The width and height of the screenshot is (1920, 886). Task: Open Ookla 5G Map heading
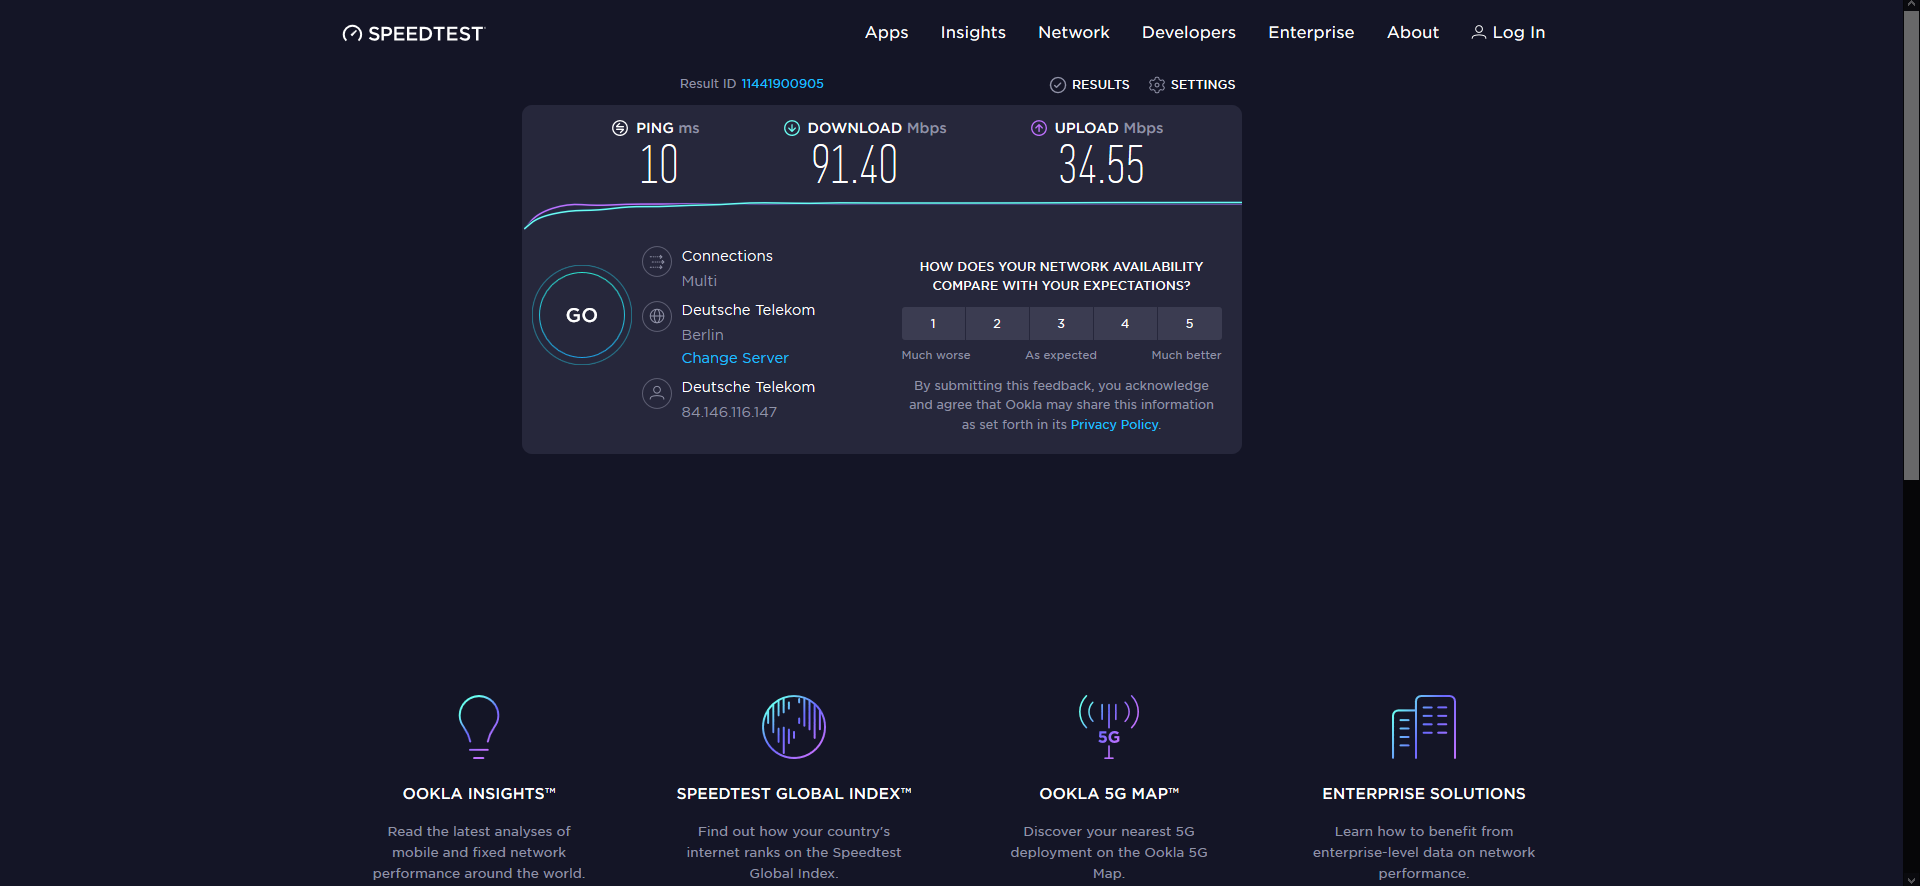click(x=1109, y=794)
